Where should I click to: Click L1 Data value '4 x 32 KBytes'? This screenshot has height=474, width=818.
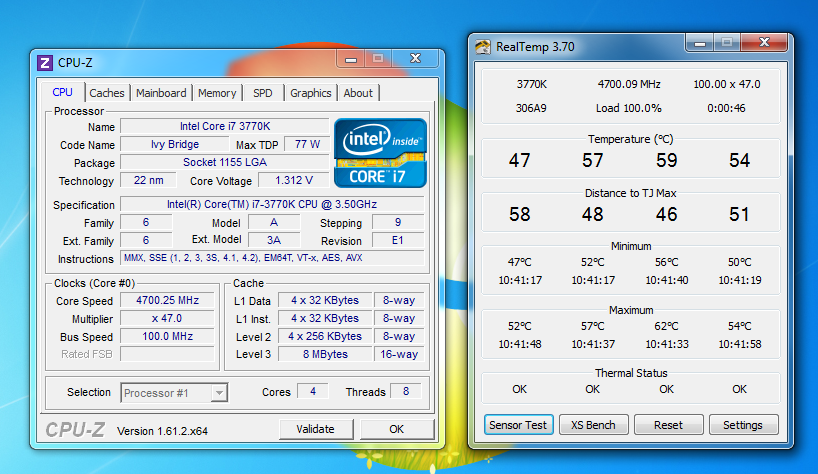pos(325,300)
